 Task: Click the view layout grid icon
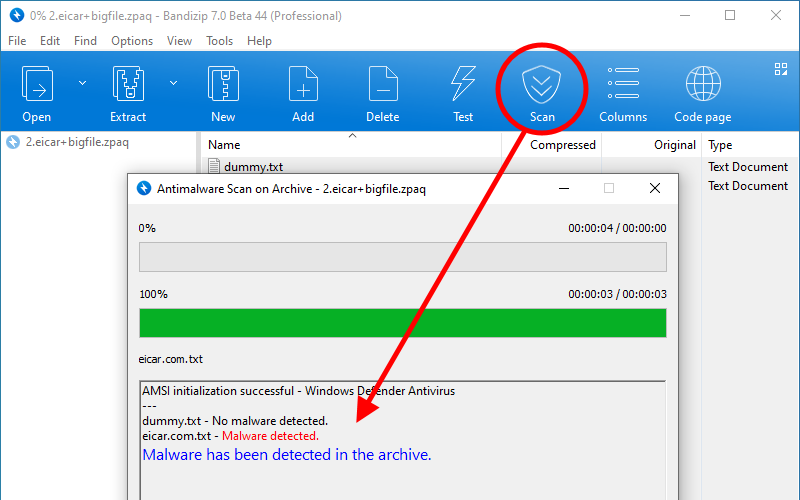tap(781, 69)
